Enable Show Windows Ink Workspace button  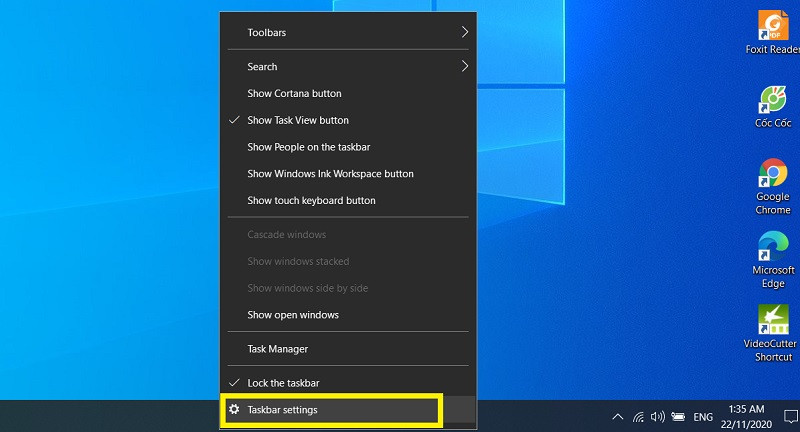click(x=348, y=173)
